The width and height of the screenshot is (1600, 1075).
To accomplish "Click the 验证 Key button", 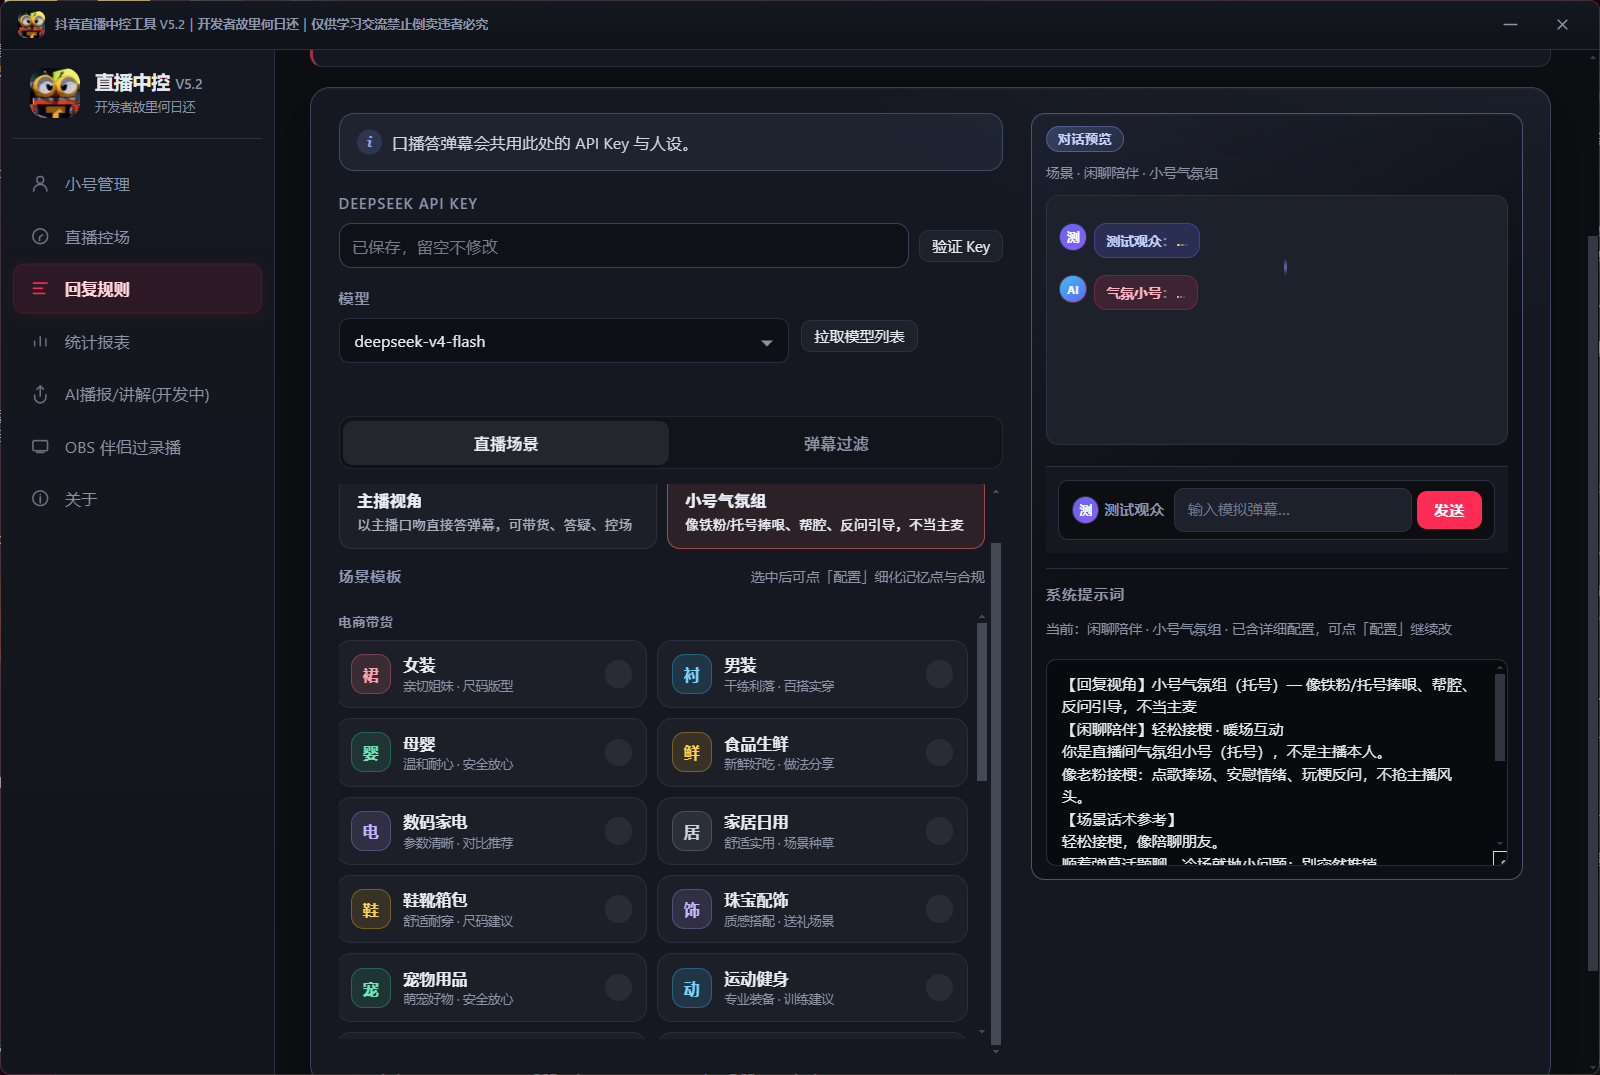I will tap(961, 247).
